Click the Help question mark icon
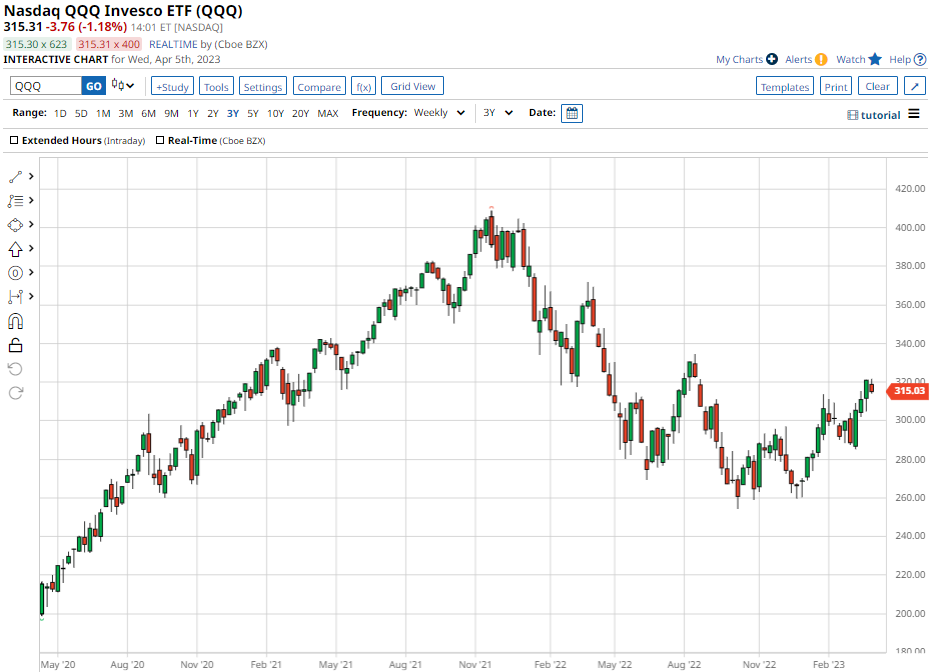 tap(920, 59)
